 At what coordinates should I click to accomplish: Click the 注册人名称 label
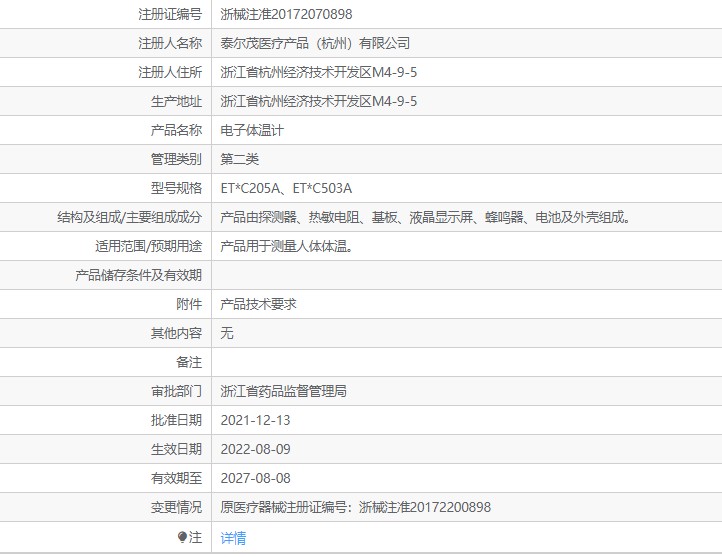click(x=170, y=43)
